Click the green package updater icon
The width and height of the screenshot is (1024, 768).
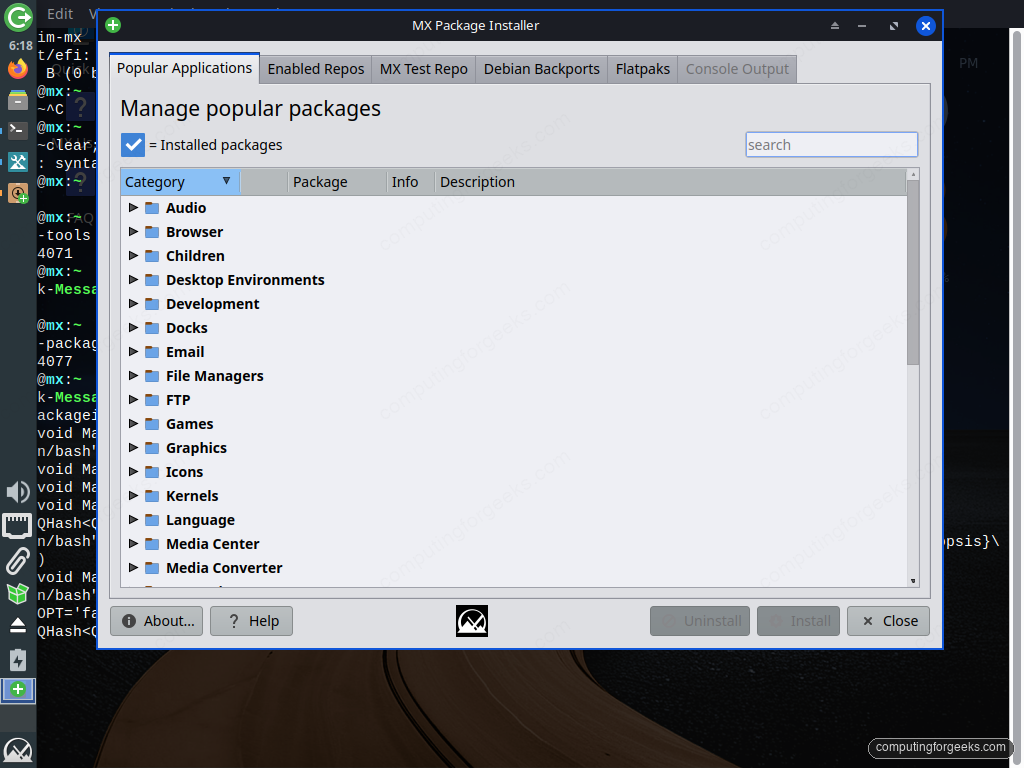18,593
